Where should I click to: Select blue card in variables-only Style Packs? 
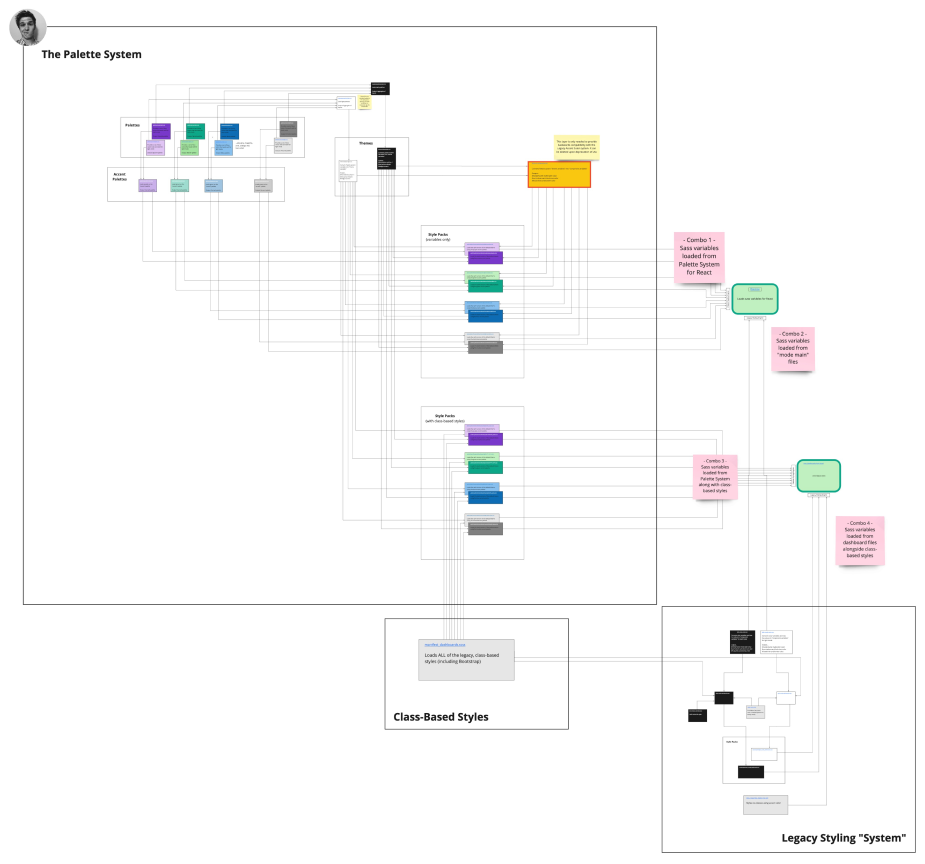[x=485, y=316]
